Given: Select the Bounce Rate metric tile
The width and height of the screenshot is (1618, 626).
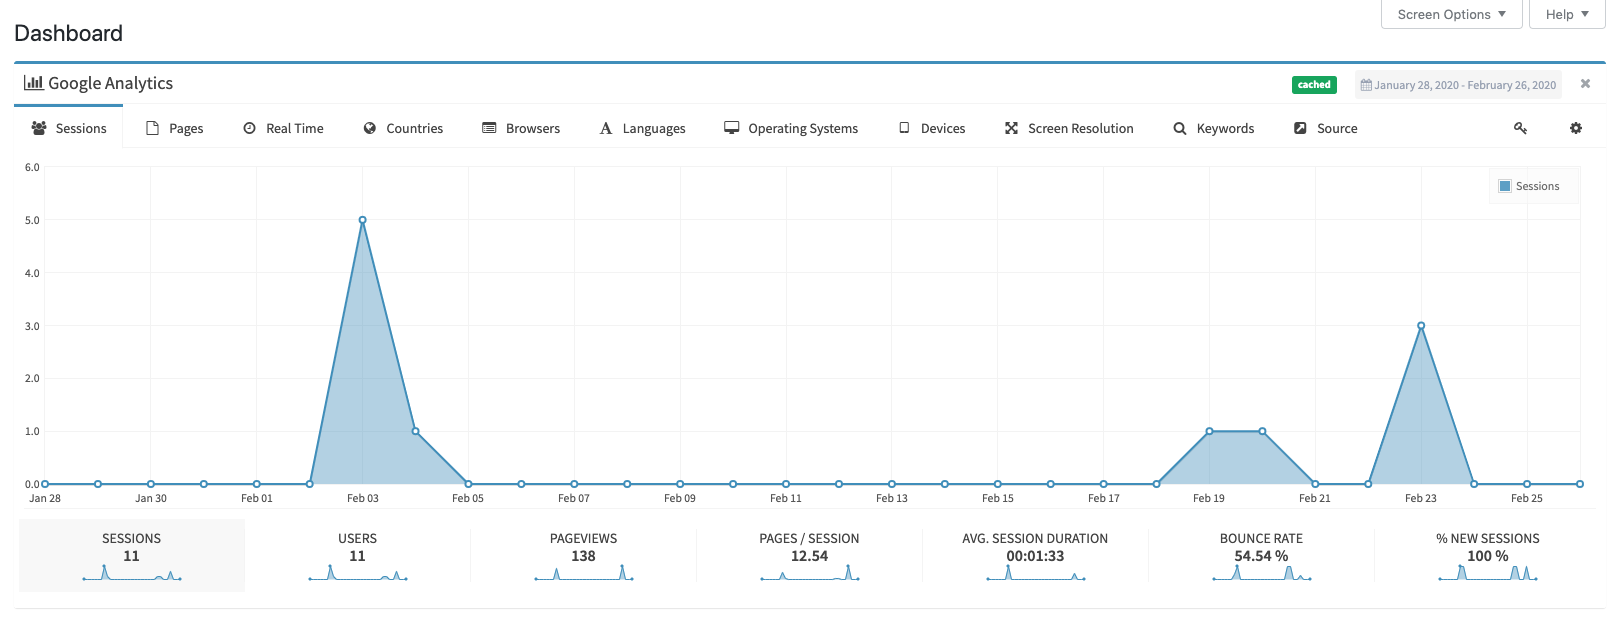Looking at the screenshot, I should 1261,556.
